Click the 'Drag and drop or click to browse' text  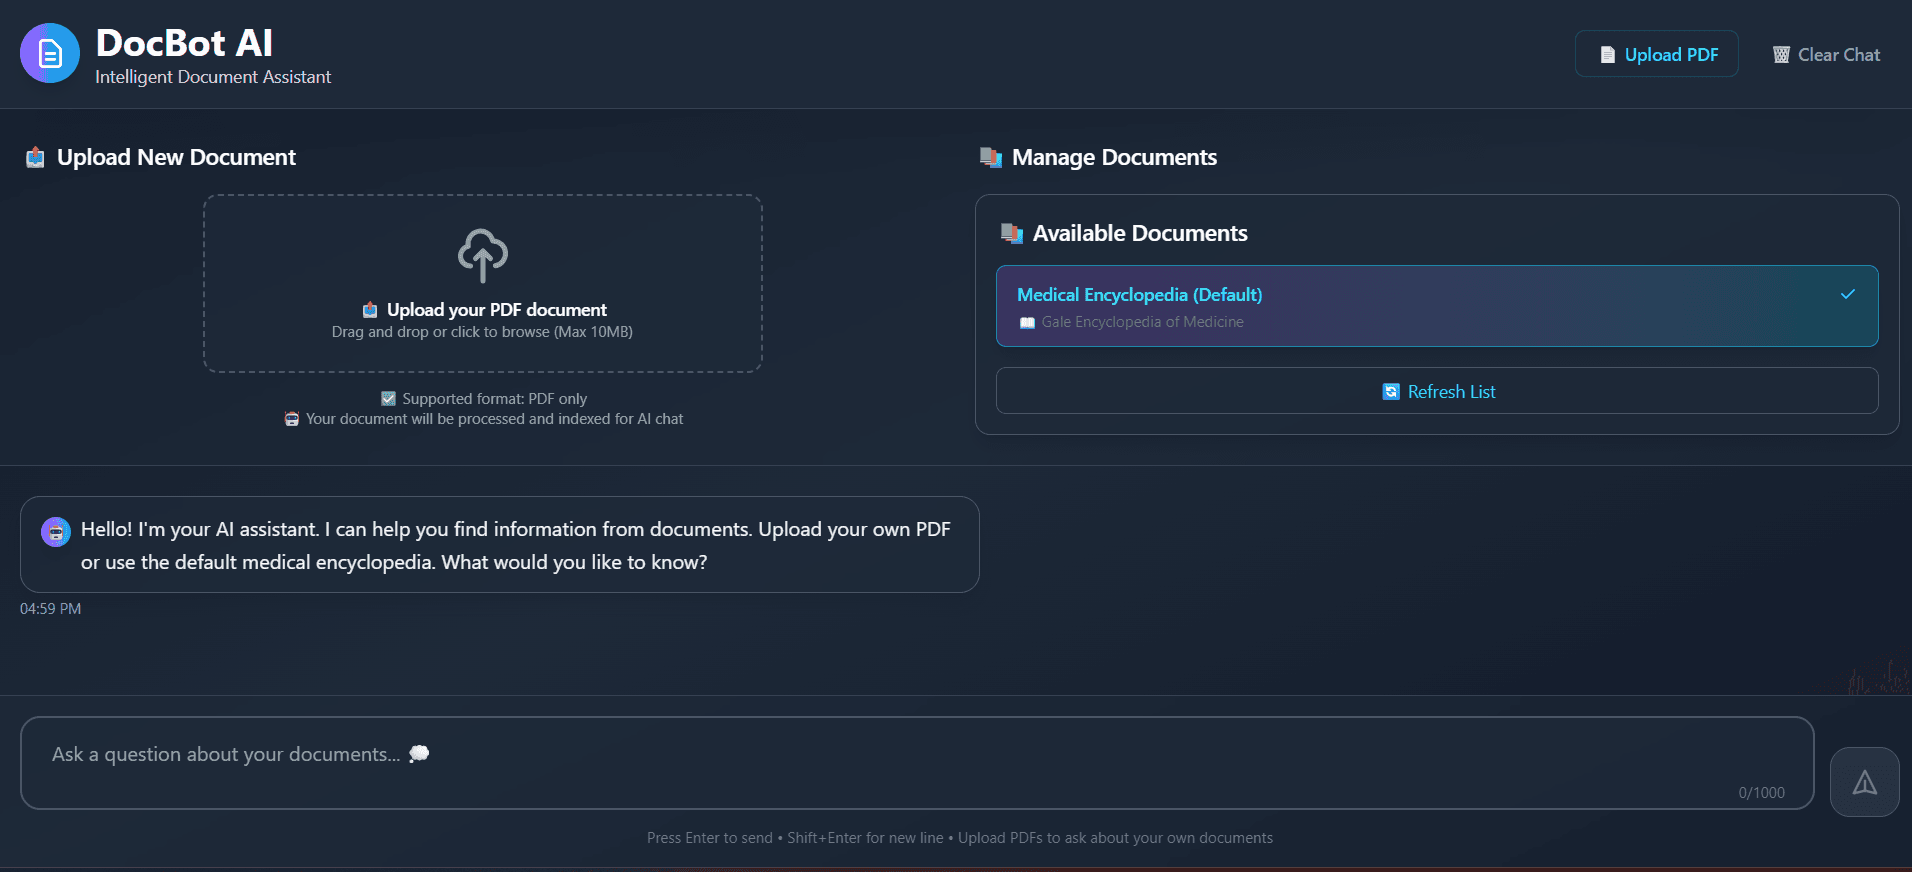click(x=482, y=332)
